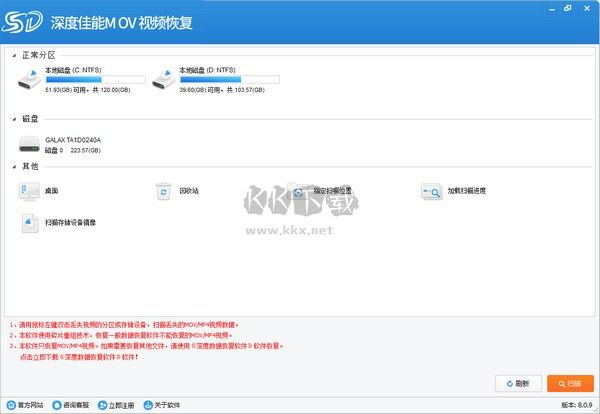This screenshot has width=600, height=414.
Task: Click the 刷新 refresh button
Action: [x=518, y=383]
